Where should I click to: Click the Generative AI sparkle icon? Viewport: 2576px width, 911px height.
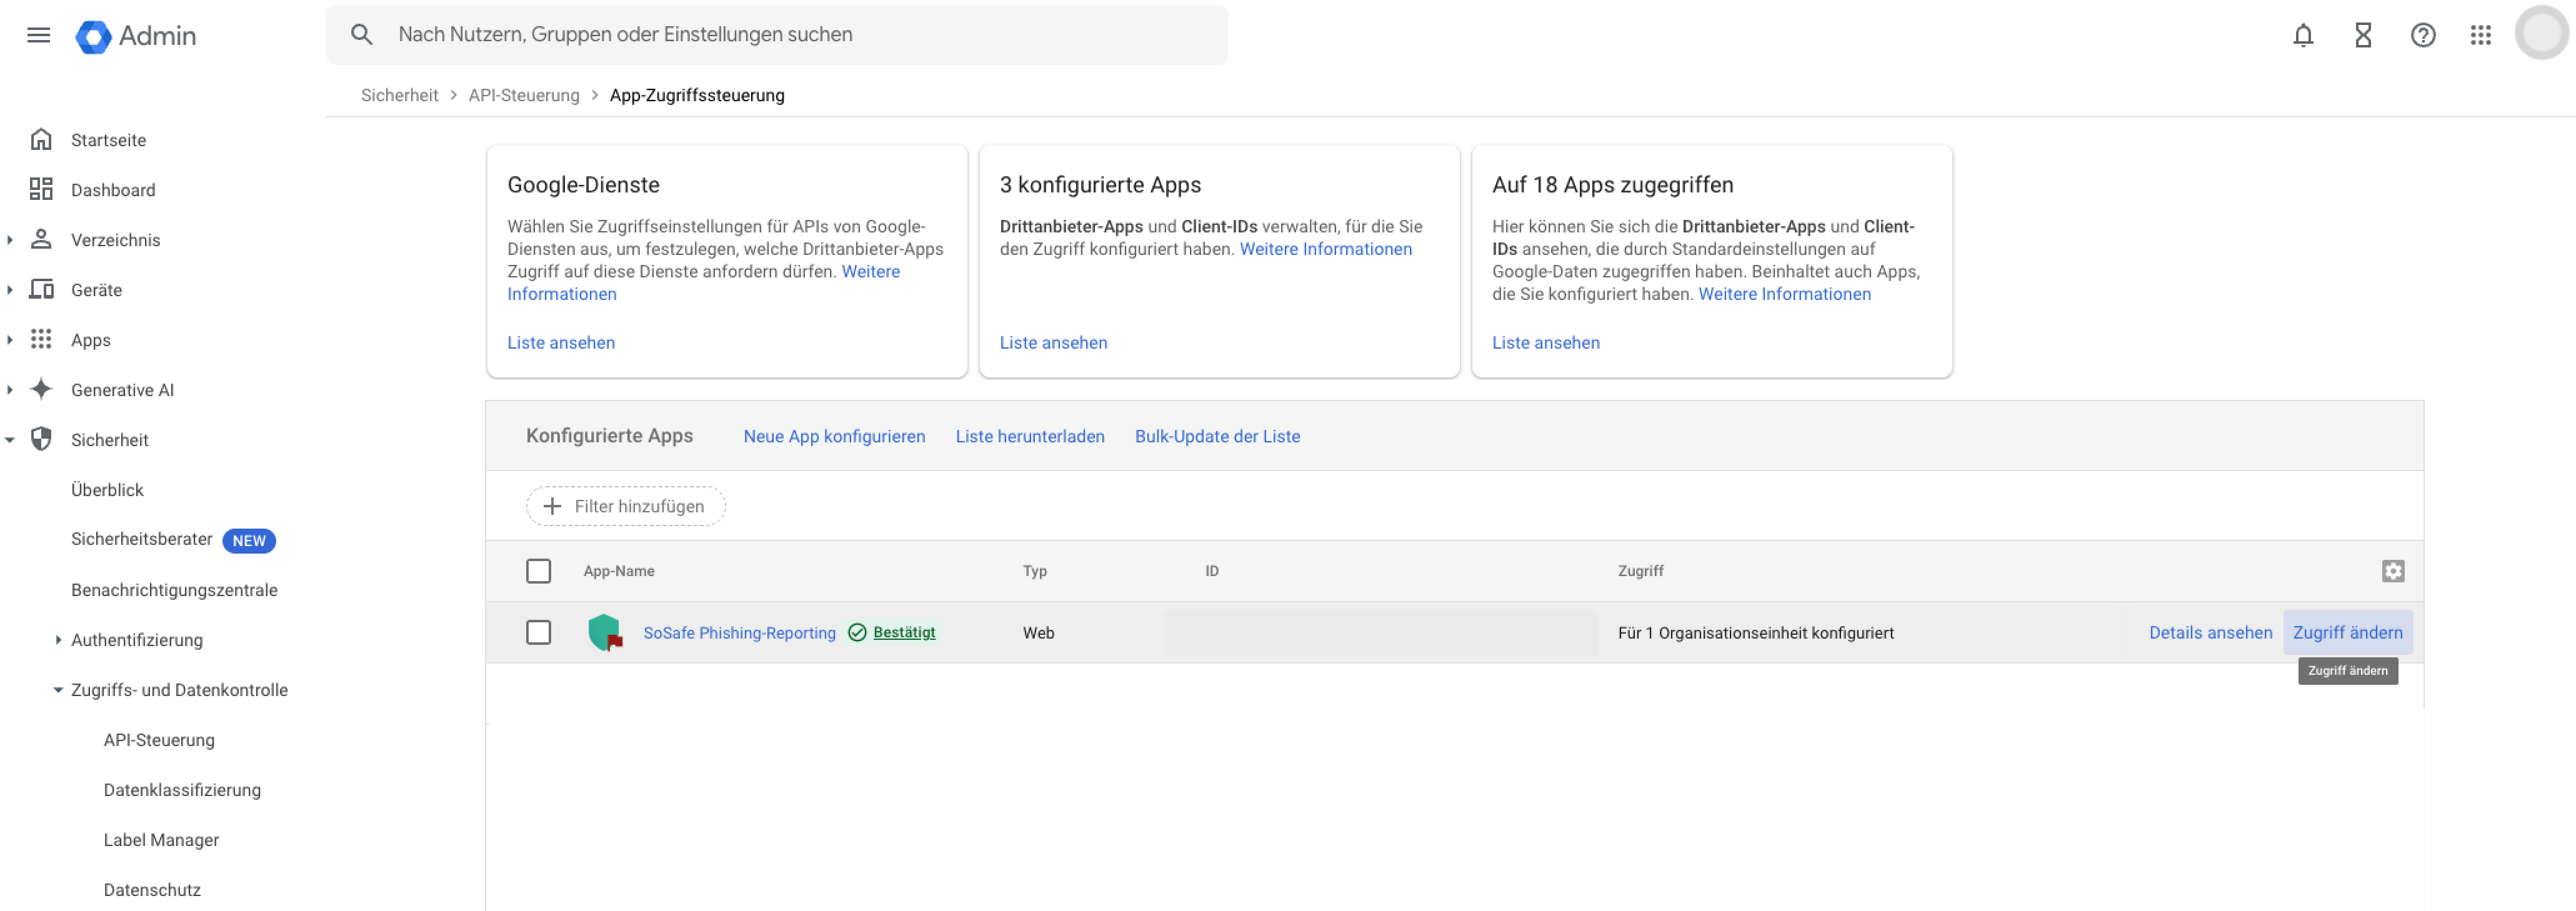tap(41, 389)
